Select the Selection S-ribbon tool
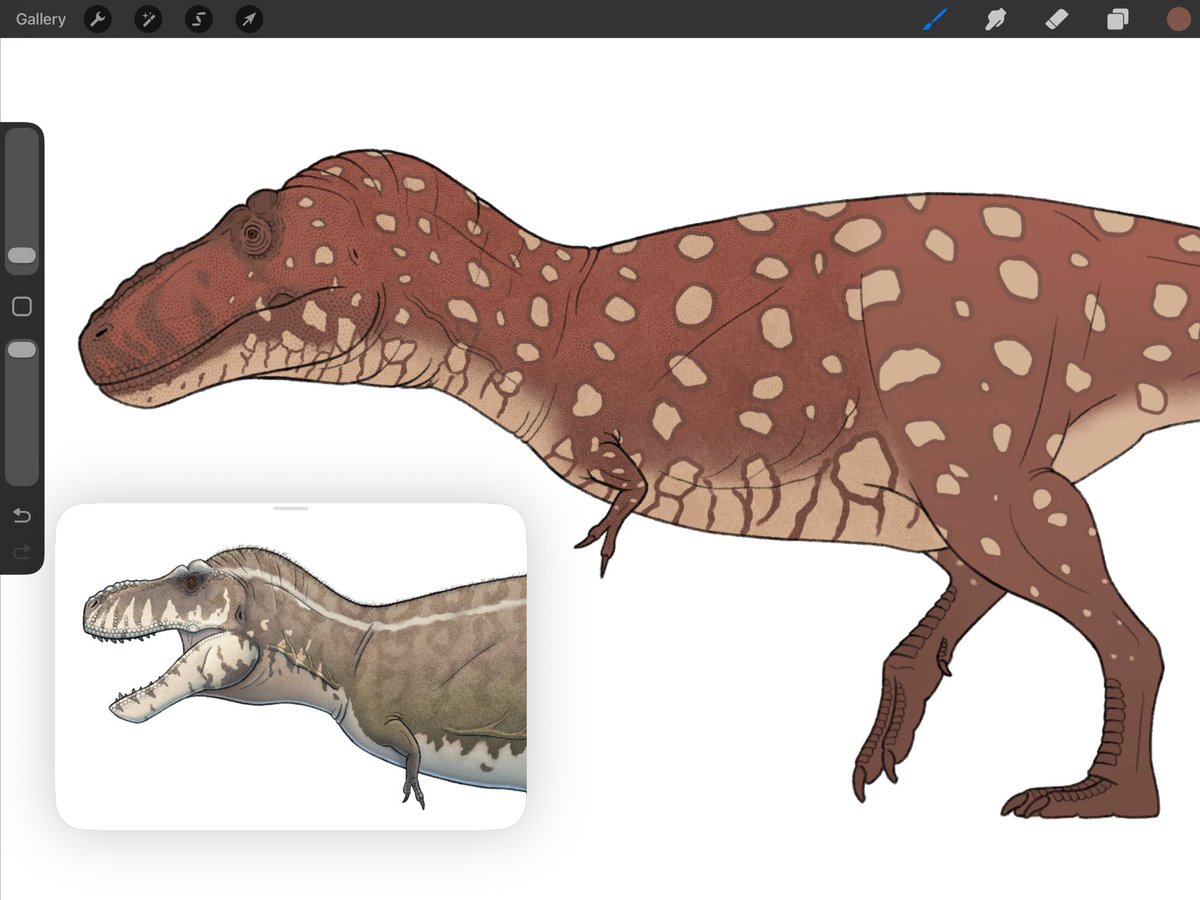This screenshot has width=1200, height=900. pos(199,19)
